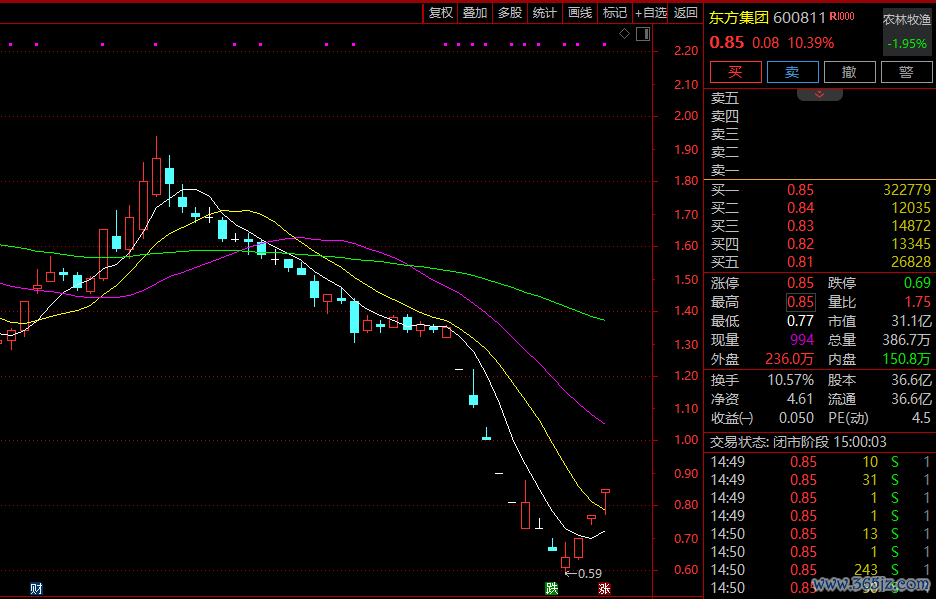Click the boxed 最高 price 0.85
Screen dimensions: 936x599
[x=800, y=302]
